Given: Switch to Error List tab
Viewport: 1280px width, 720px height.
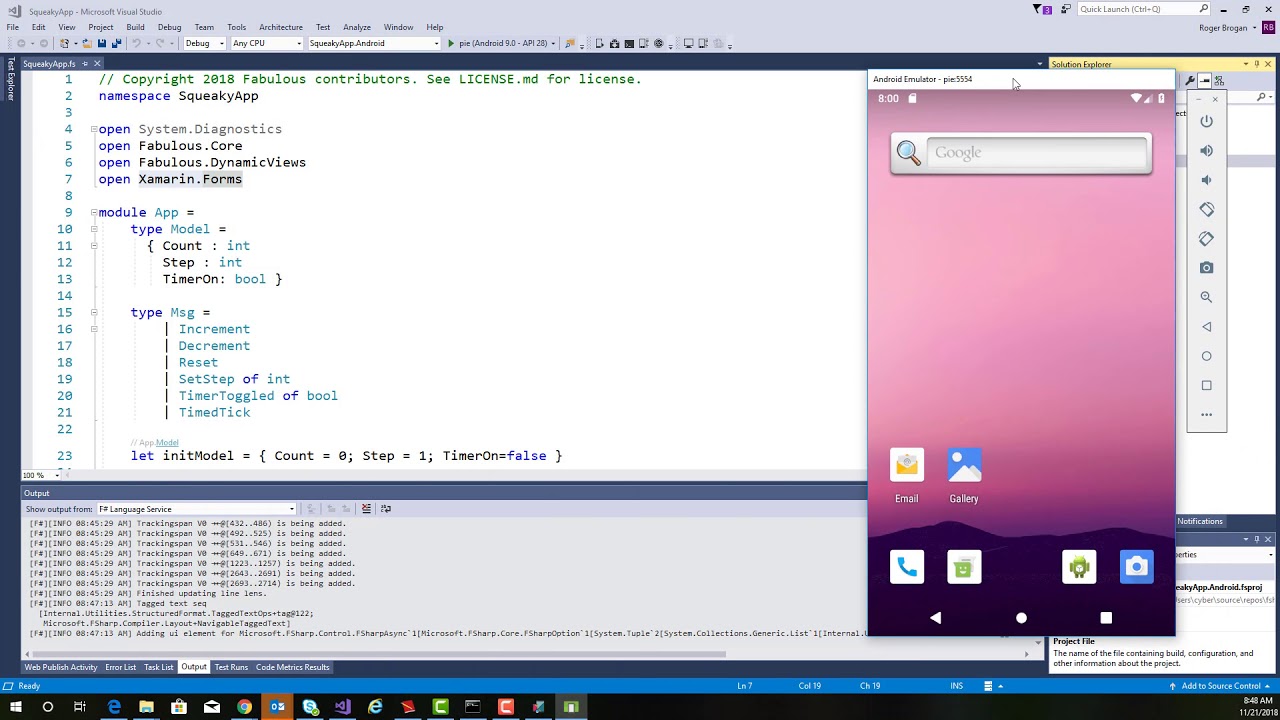Looking at the screenshot, I should click(120, 667).
